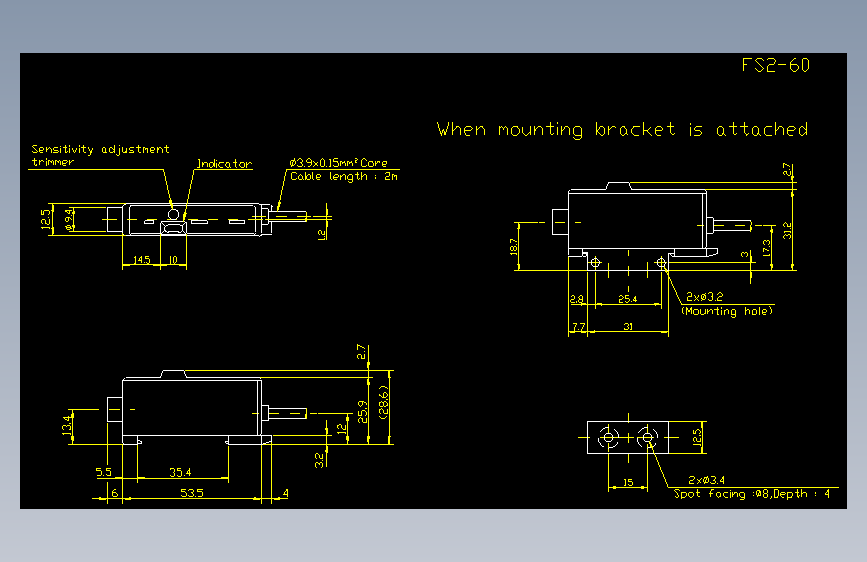
Task: Click the ø9.4 diameter dimension
Action: [69, 220]
